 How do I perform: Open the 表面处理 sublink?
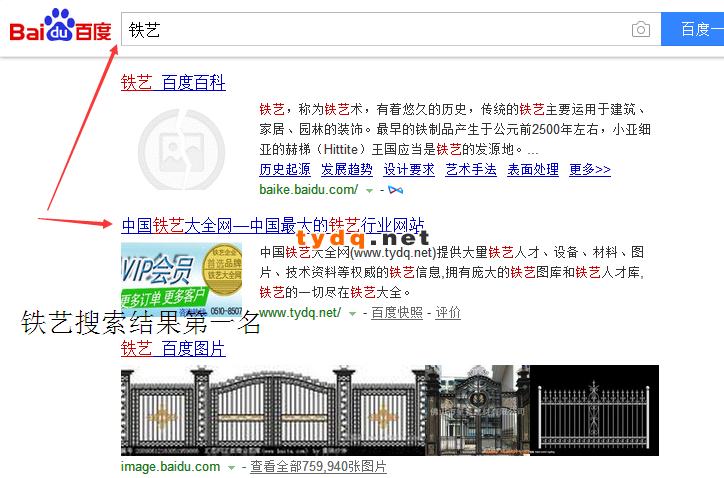point(533,169)
